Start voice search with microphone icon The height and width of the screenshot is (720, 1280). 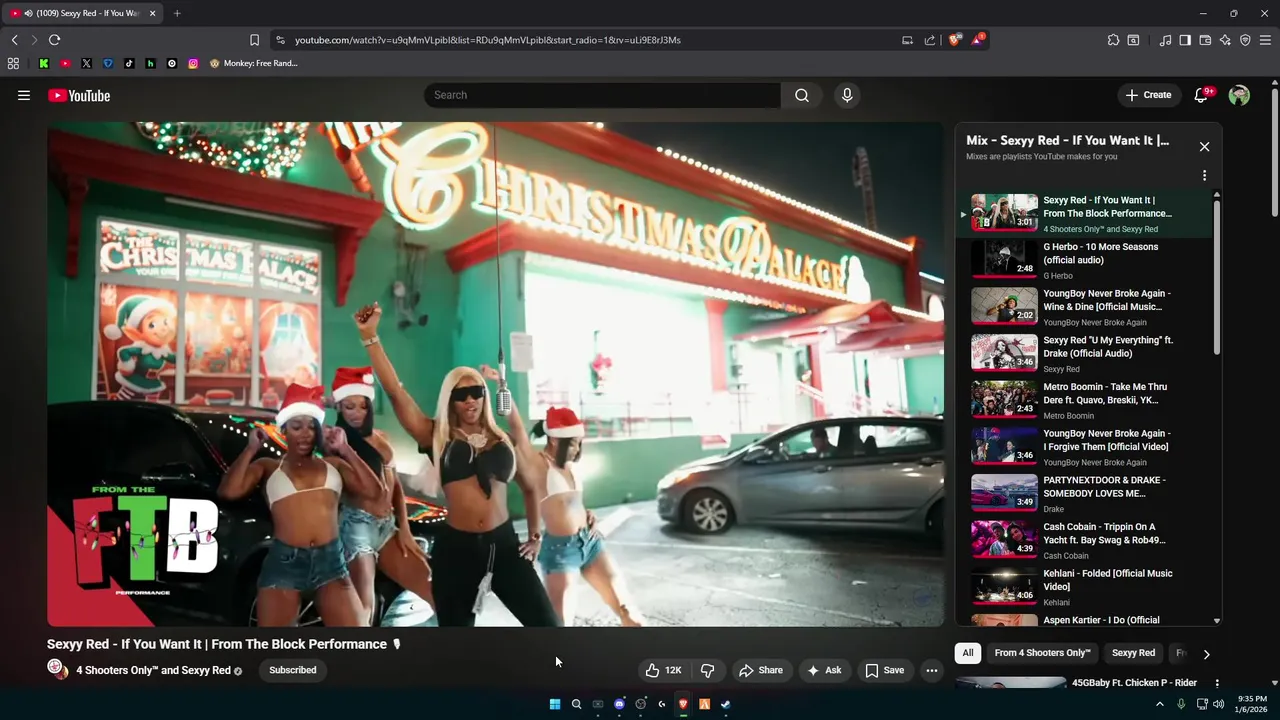pyautogui.click(x=847, y=95)
